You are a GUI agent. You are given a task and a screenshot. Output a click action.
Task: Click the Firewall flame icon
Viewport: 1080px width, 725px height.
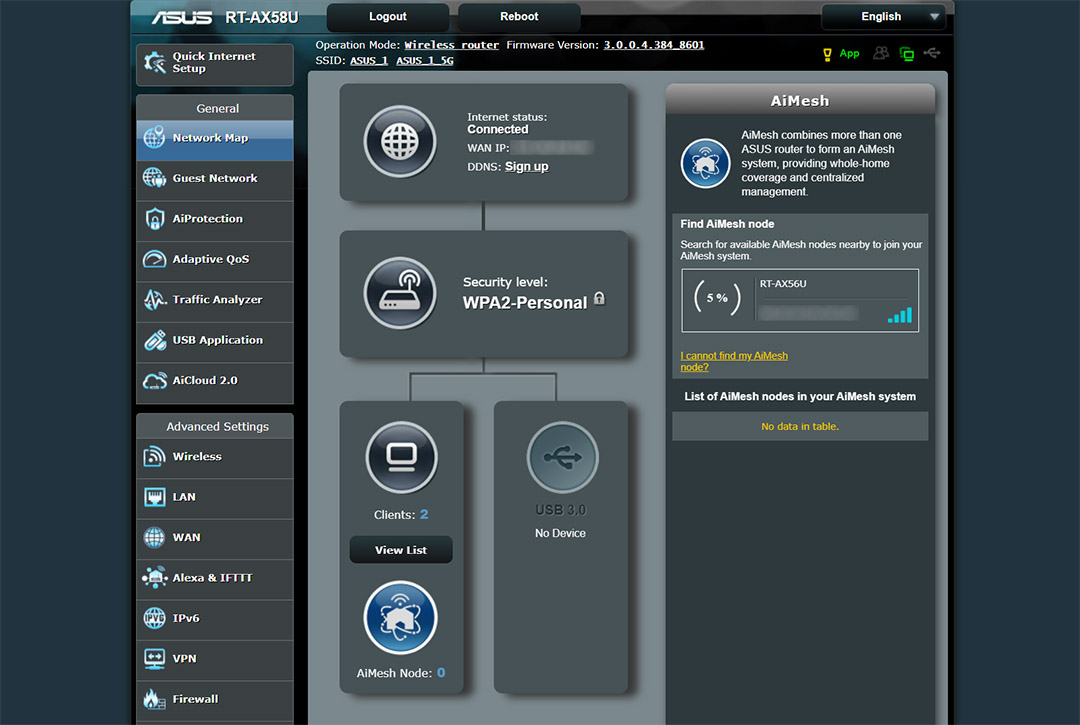154,699
